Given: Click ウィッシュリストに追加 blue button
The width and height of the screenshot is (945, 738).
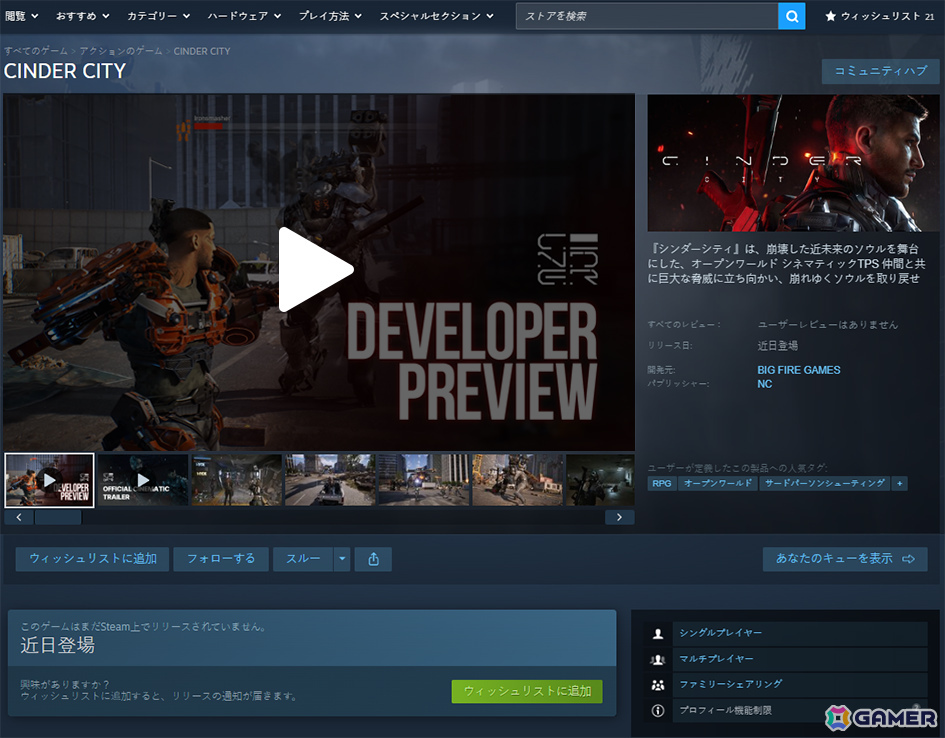Looking at the screenshot, I should [92, 559].
